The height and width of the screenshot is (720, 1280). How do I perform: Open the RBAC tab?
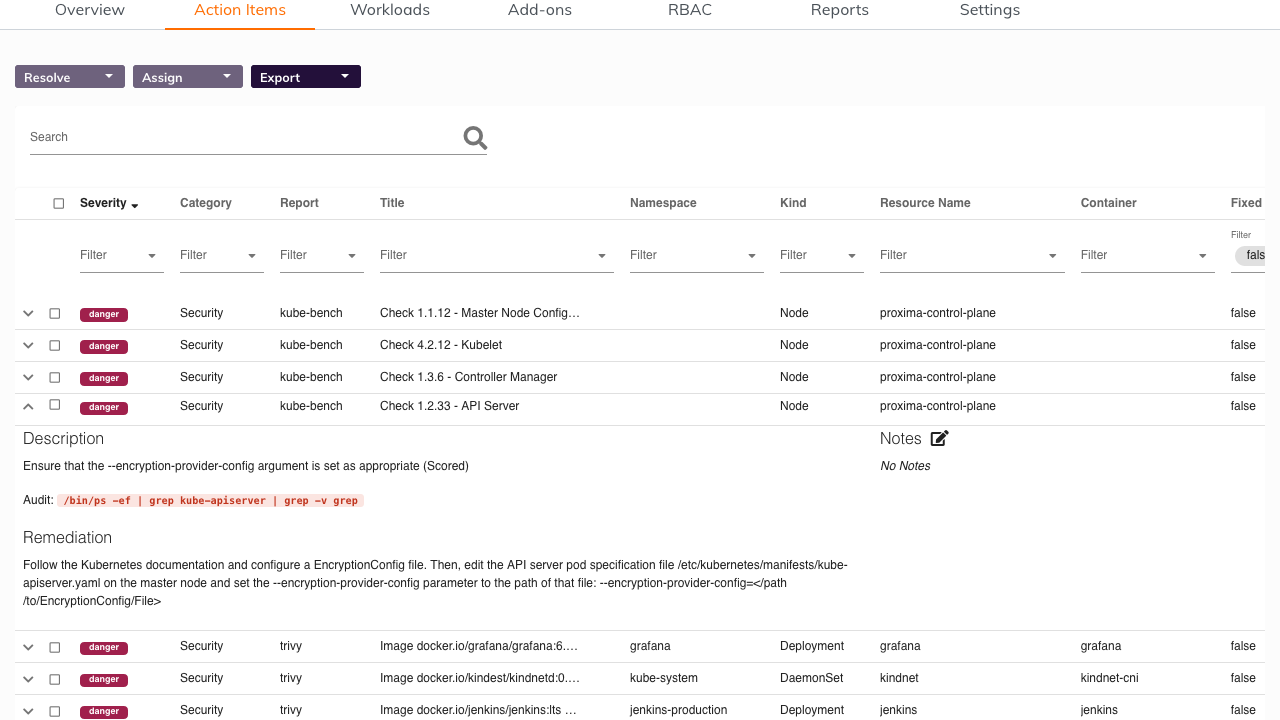(689, 10)
